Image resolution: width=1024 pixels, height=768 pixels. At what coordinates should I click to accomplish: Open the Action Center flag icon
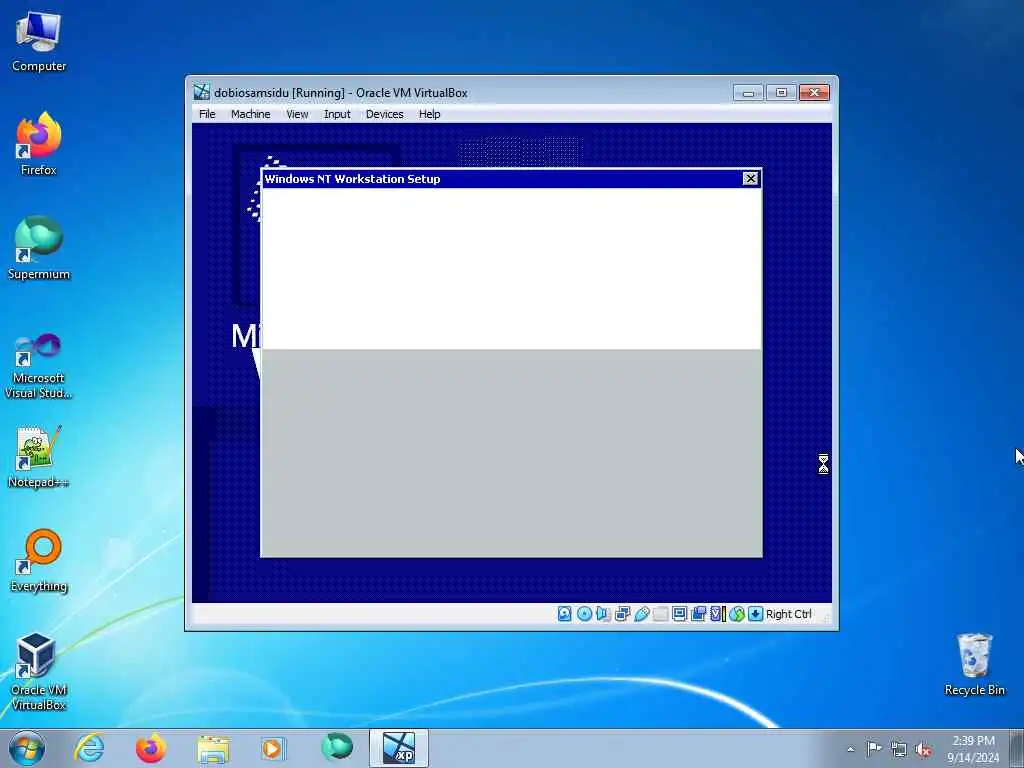tap(874, 749)
